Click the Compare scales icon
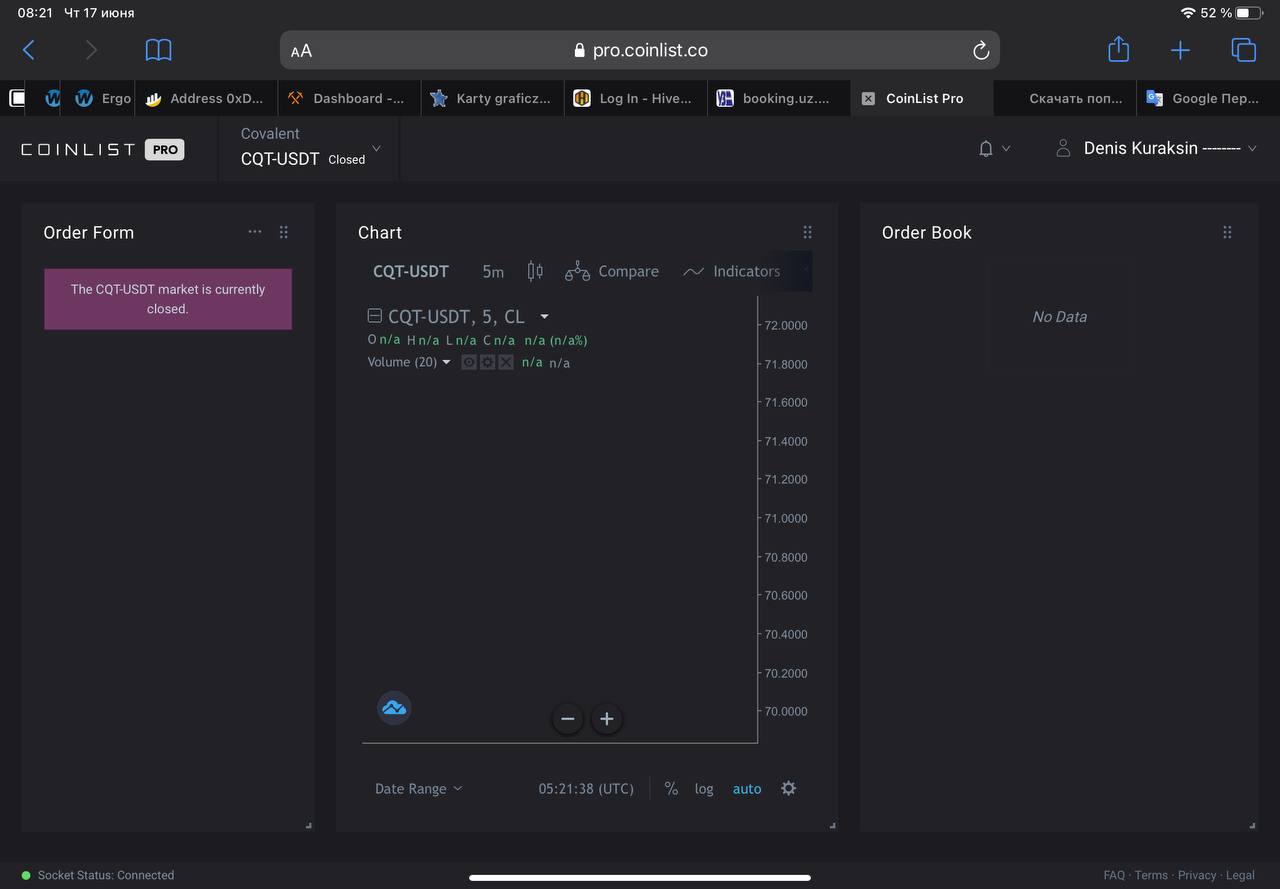This screenshot has width=1280, height=889. (x=577, y=271)
